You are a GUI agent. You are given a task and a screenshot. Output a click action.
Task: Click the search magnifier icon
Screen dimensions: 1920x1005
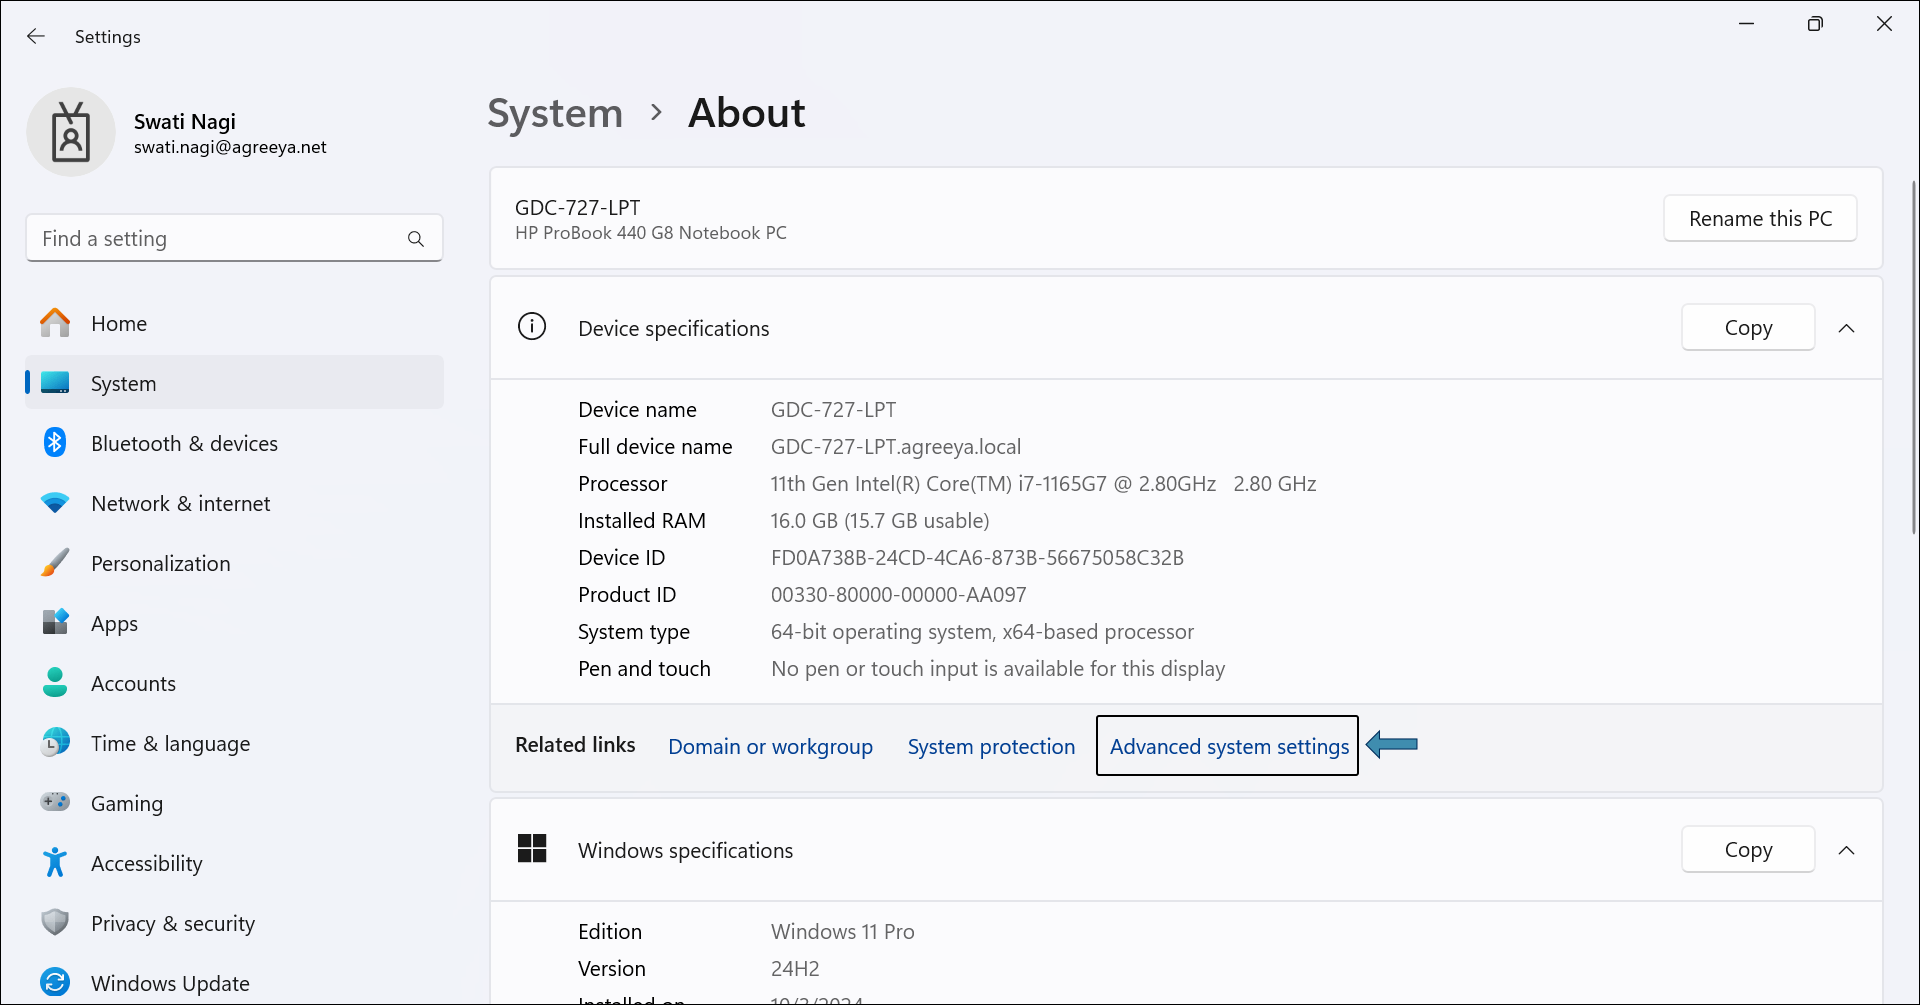click(x=416, y=239)
